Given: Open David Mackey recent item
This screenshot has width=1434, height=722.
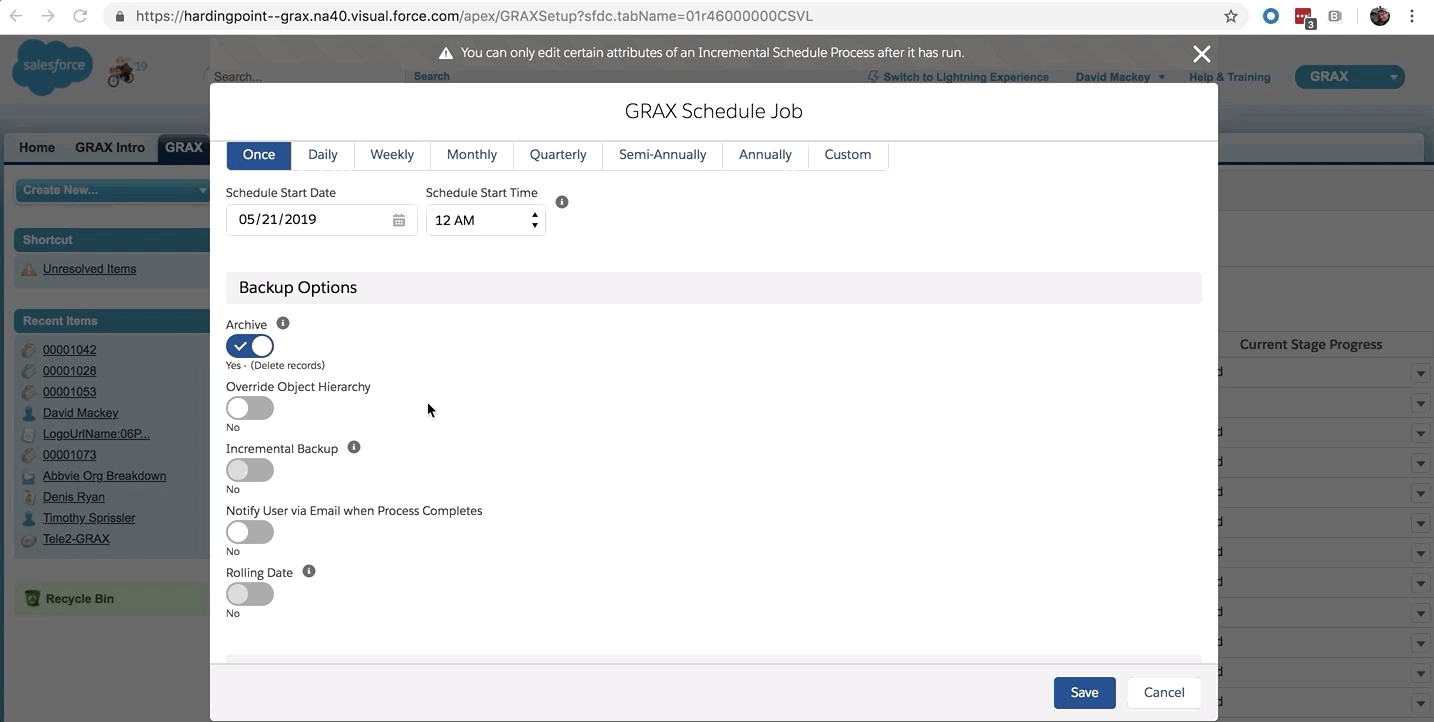Looking at the screenshot, I should (80, 413).
